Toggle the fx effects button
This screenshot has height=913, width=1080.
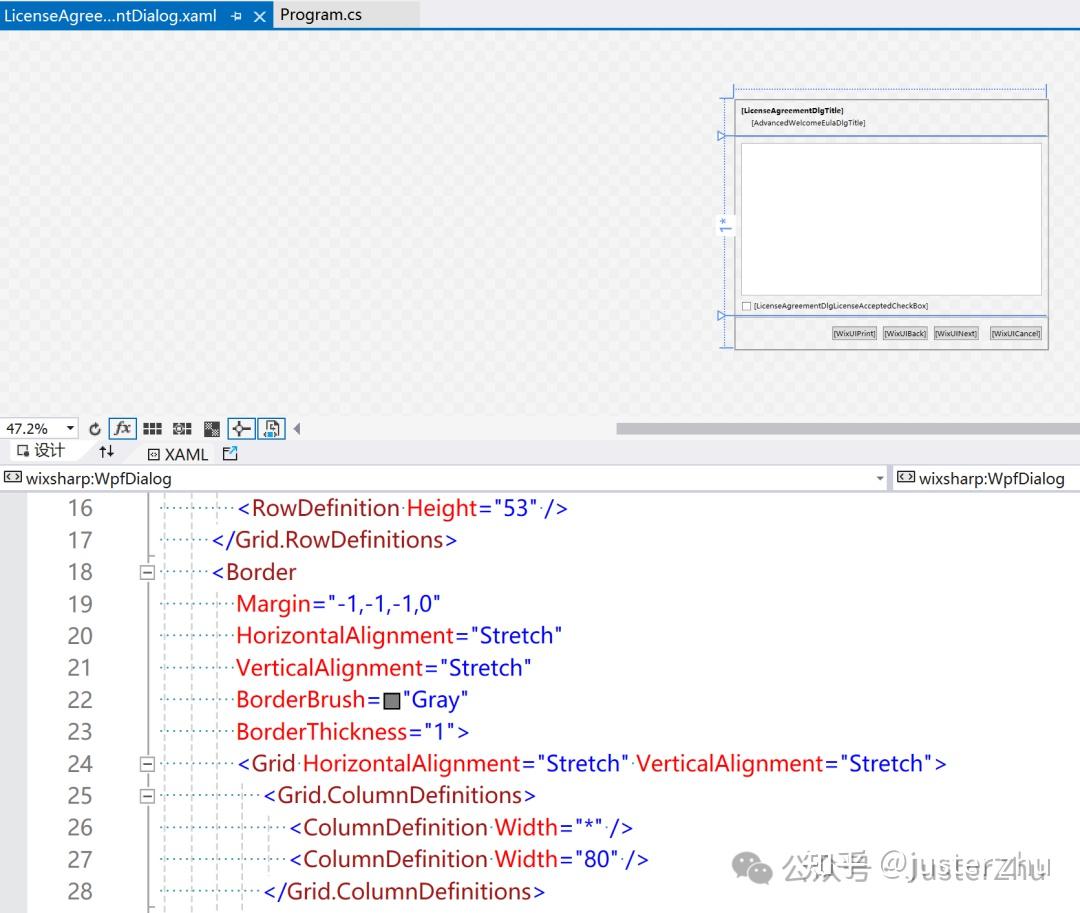[x=122, y=429]
